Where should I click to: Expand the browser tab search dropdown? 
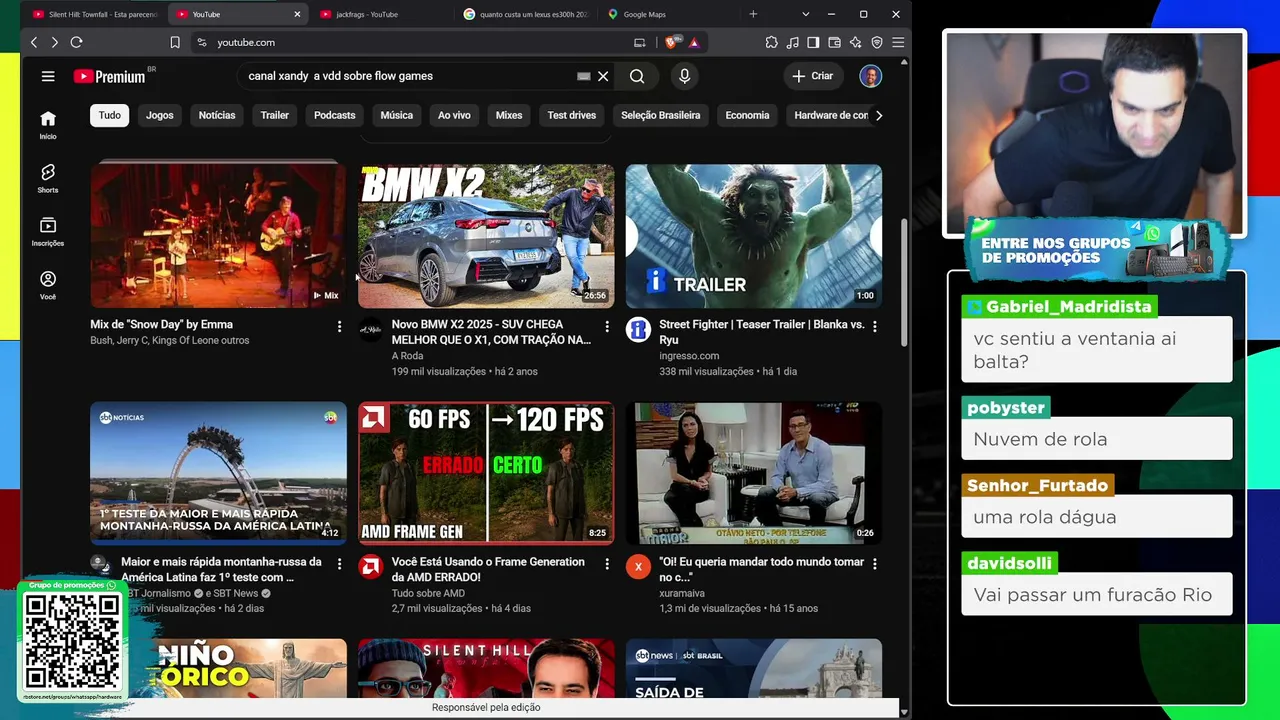[805, 14]
